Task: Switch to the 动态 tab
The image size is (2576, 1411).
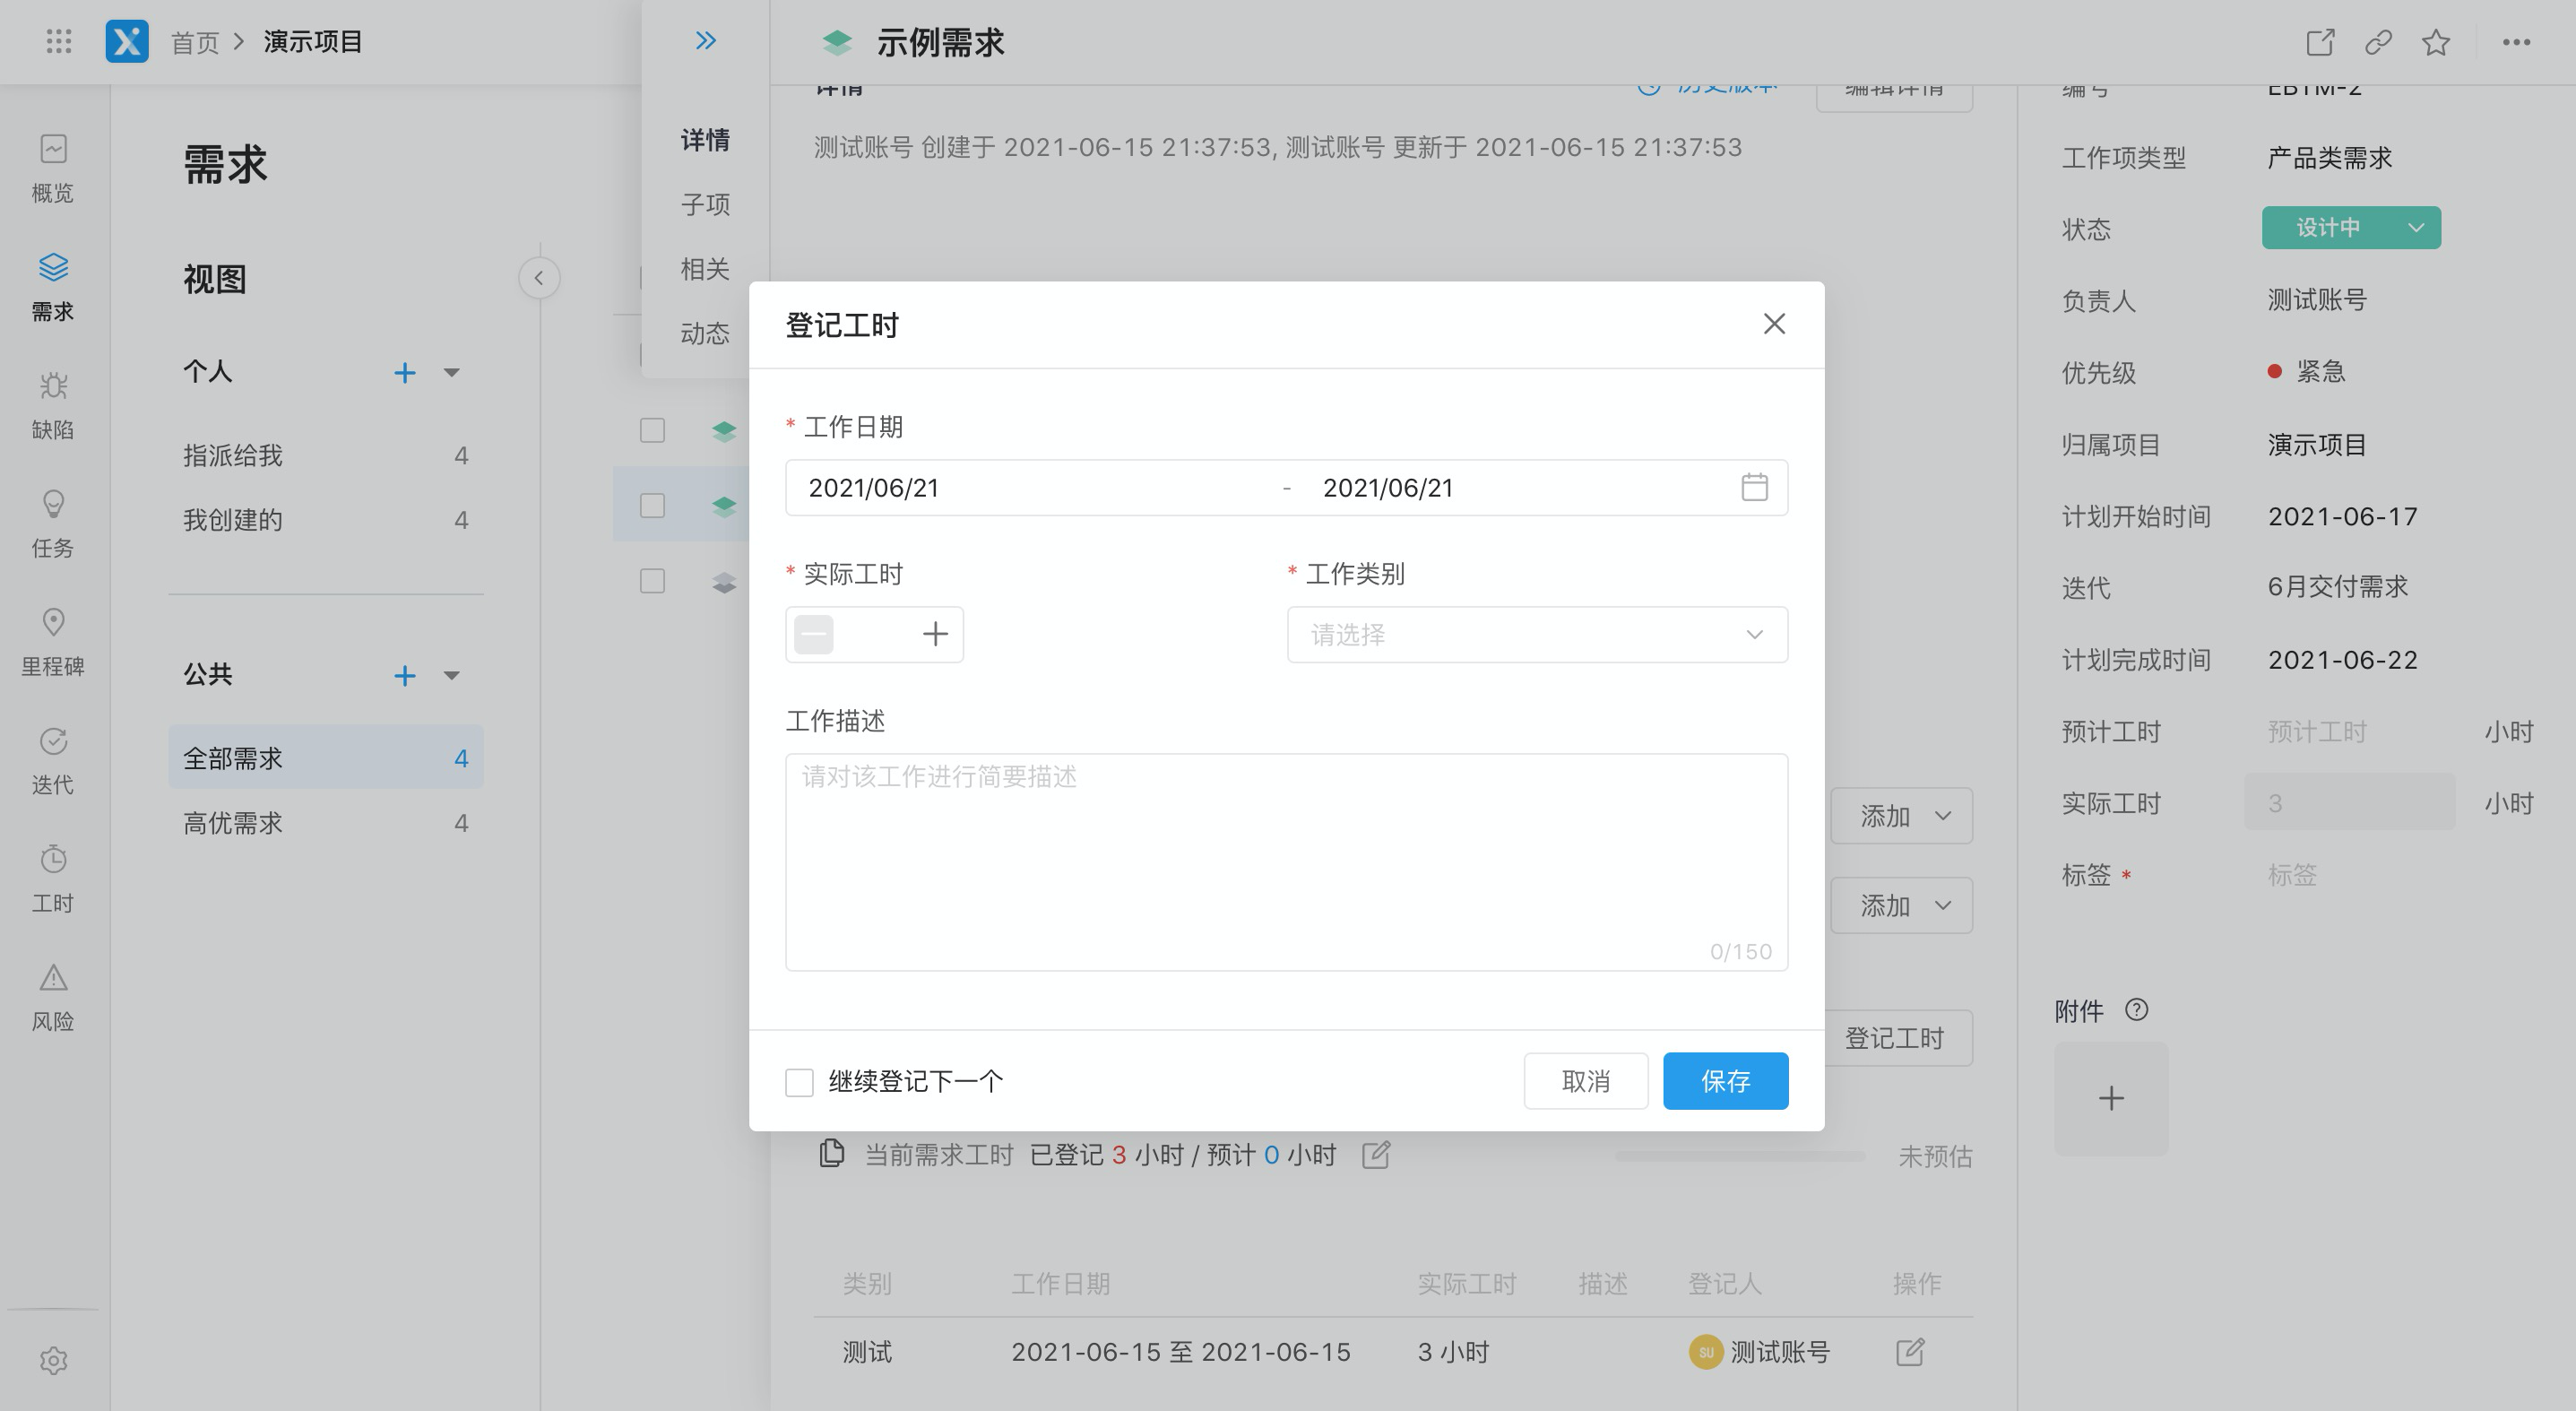Action: click(x=705, y=333)
